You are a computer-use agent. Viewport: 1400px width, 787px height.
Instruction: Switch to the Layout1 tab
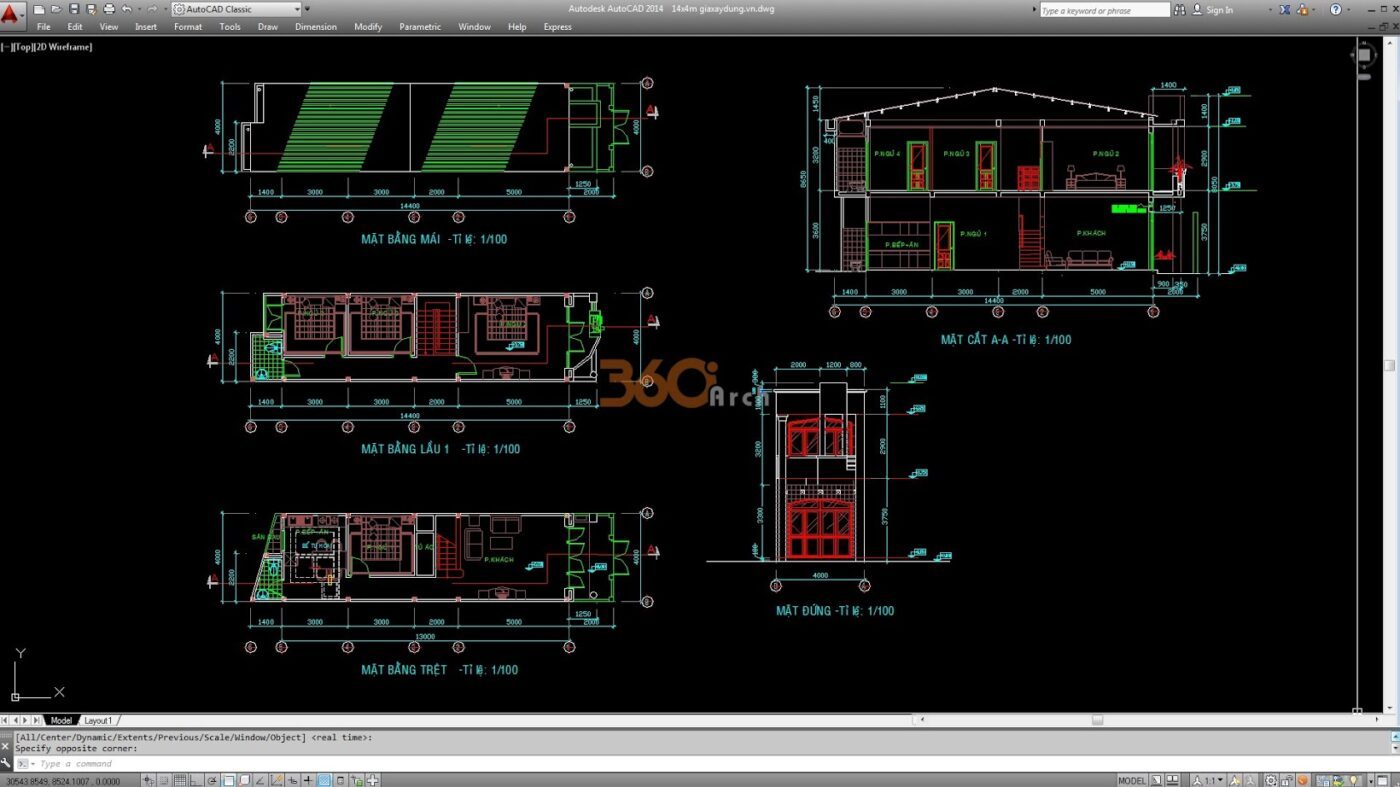(x=98, y=719)
